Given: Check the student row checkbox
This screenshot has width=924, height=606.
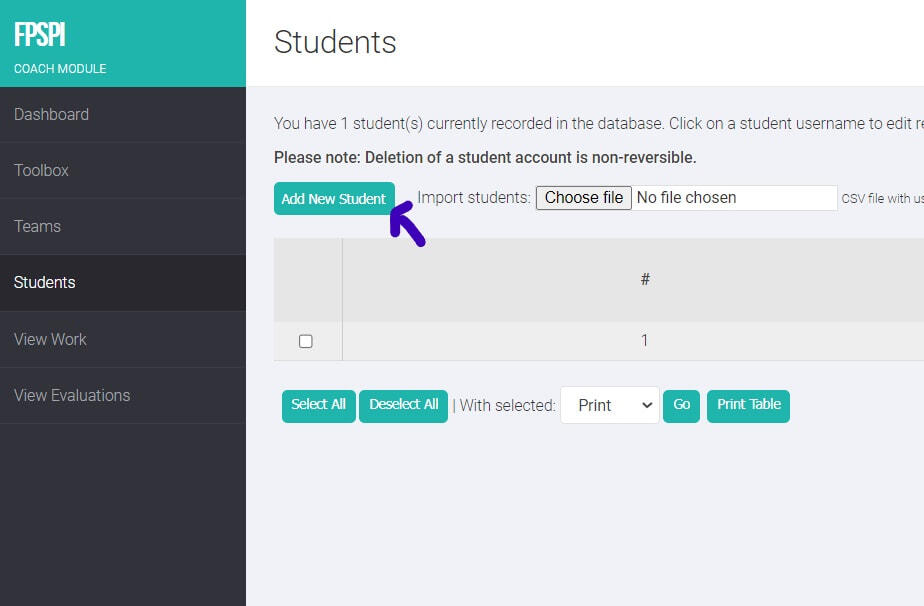Looking at the screenshot, I should tap(308, 340).
